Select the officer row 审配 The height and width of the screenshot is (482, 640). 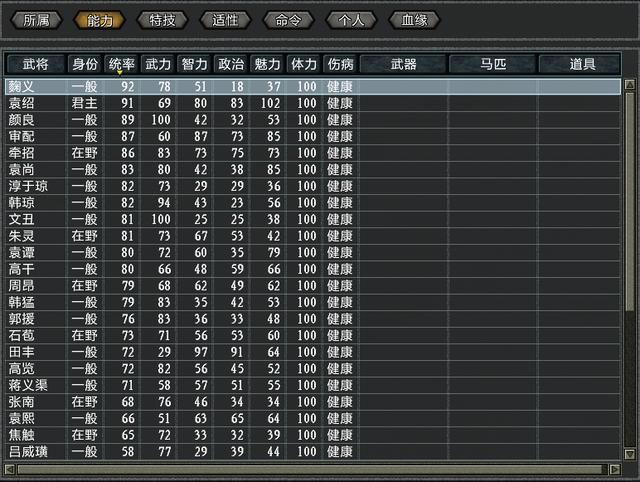313,136
